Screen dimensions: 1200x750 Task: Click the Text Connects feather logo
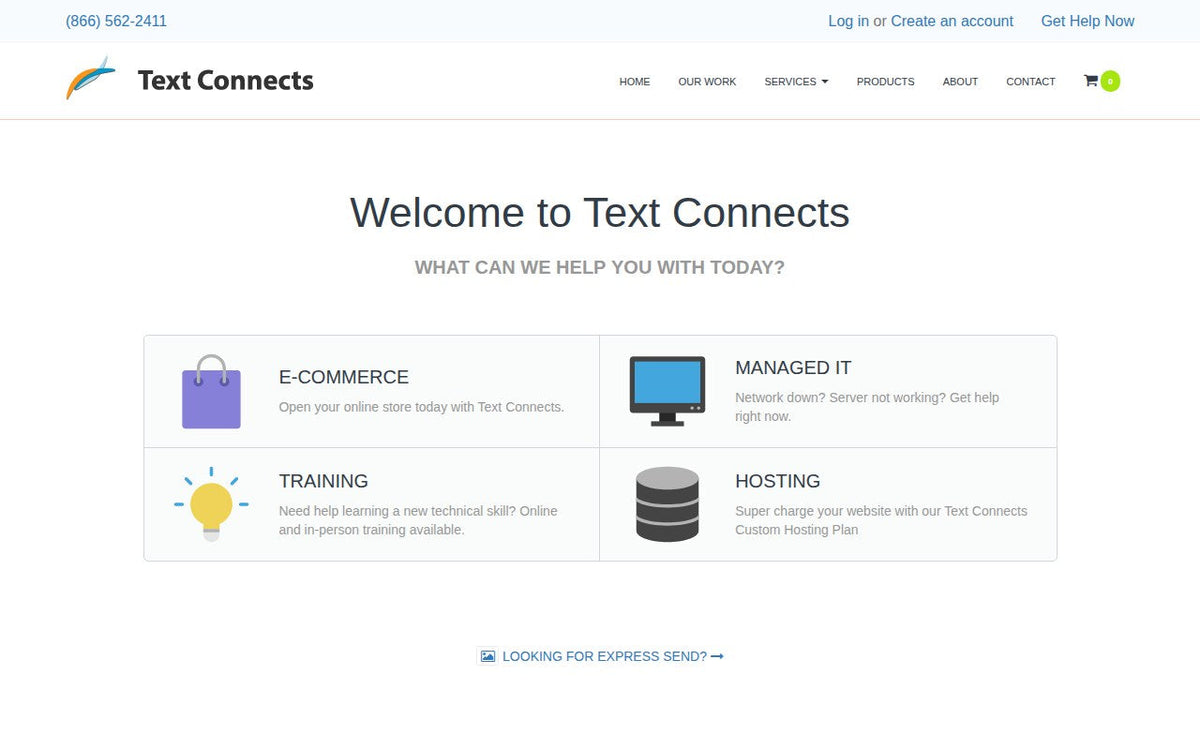(90, 78)
